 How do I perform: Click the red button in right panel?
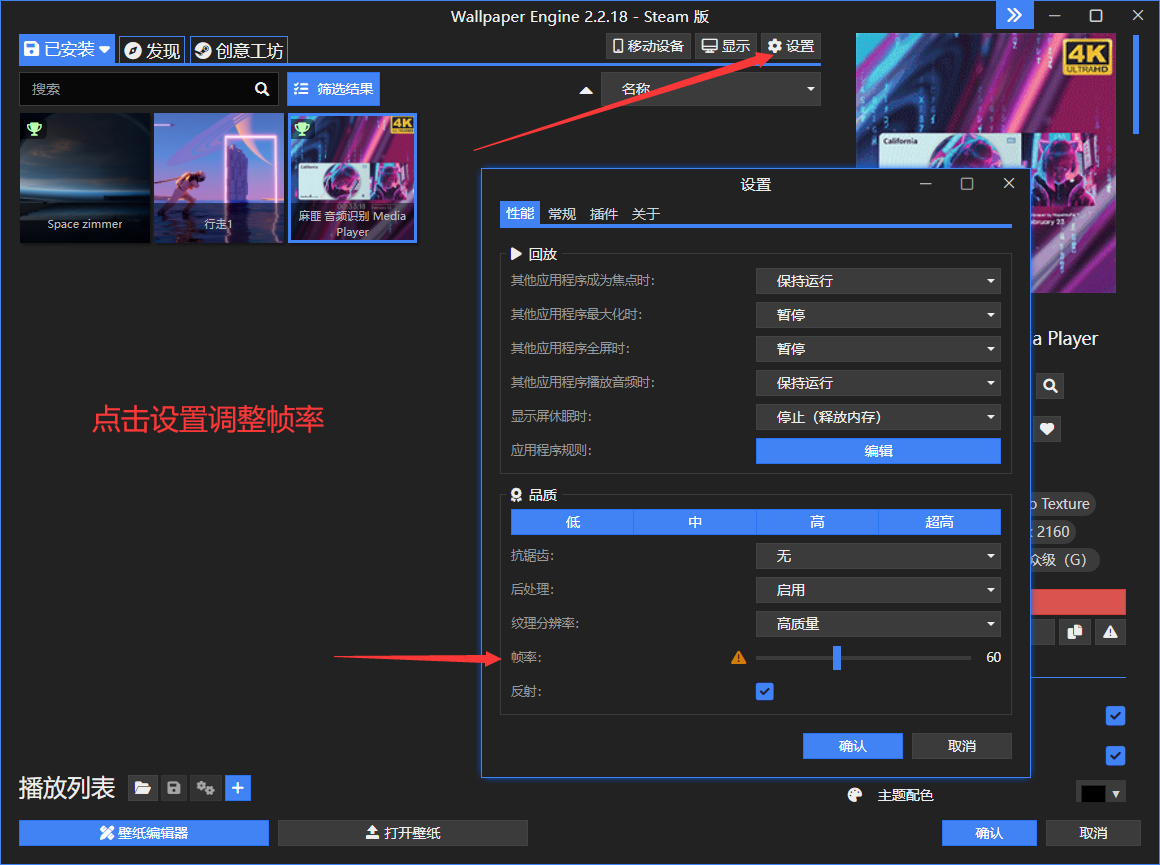pos(1078,602)
